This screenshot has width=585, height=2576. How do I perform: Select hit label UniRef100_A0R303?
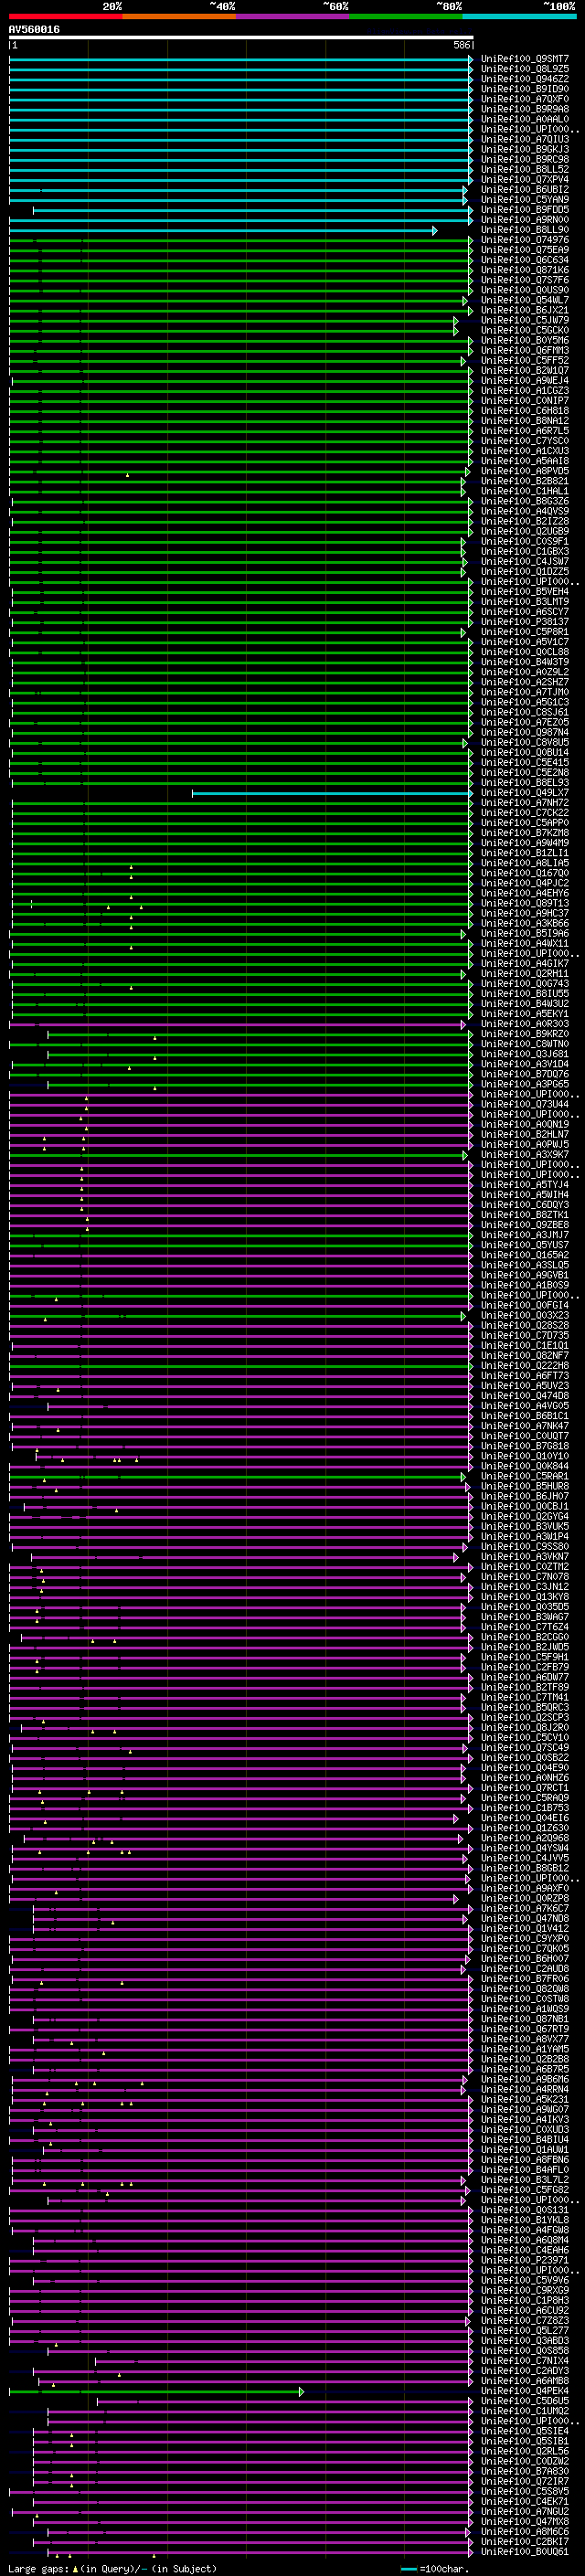tap(525, 1024)
